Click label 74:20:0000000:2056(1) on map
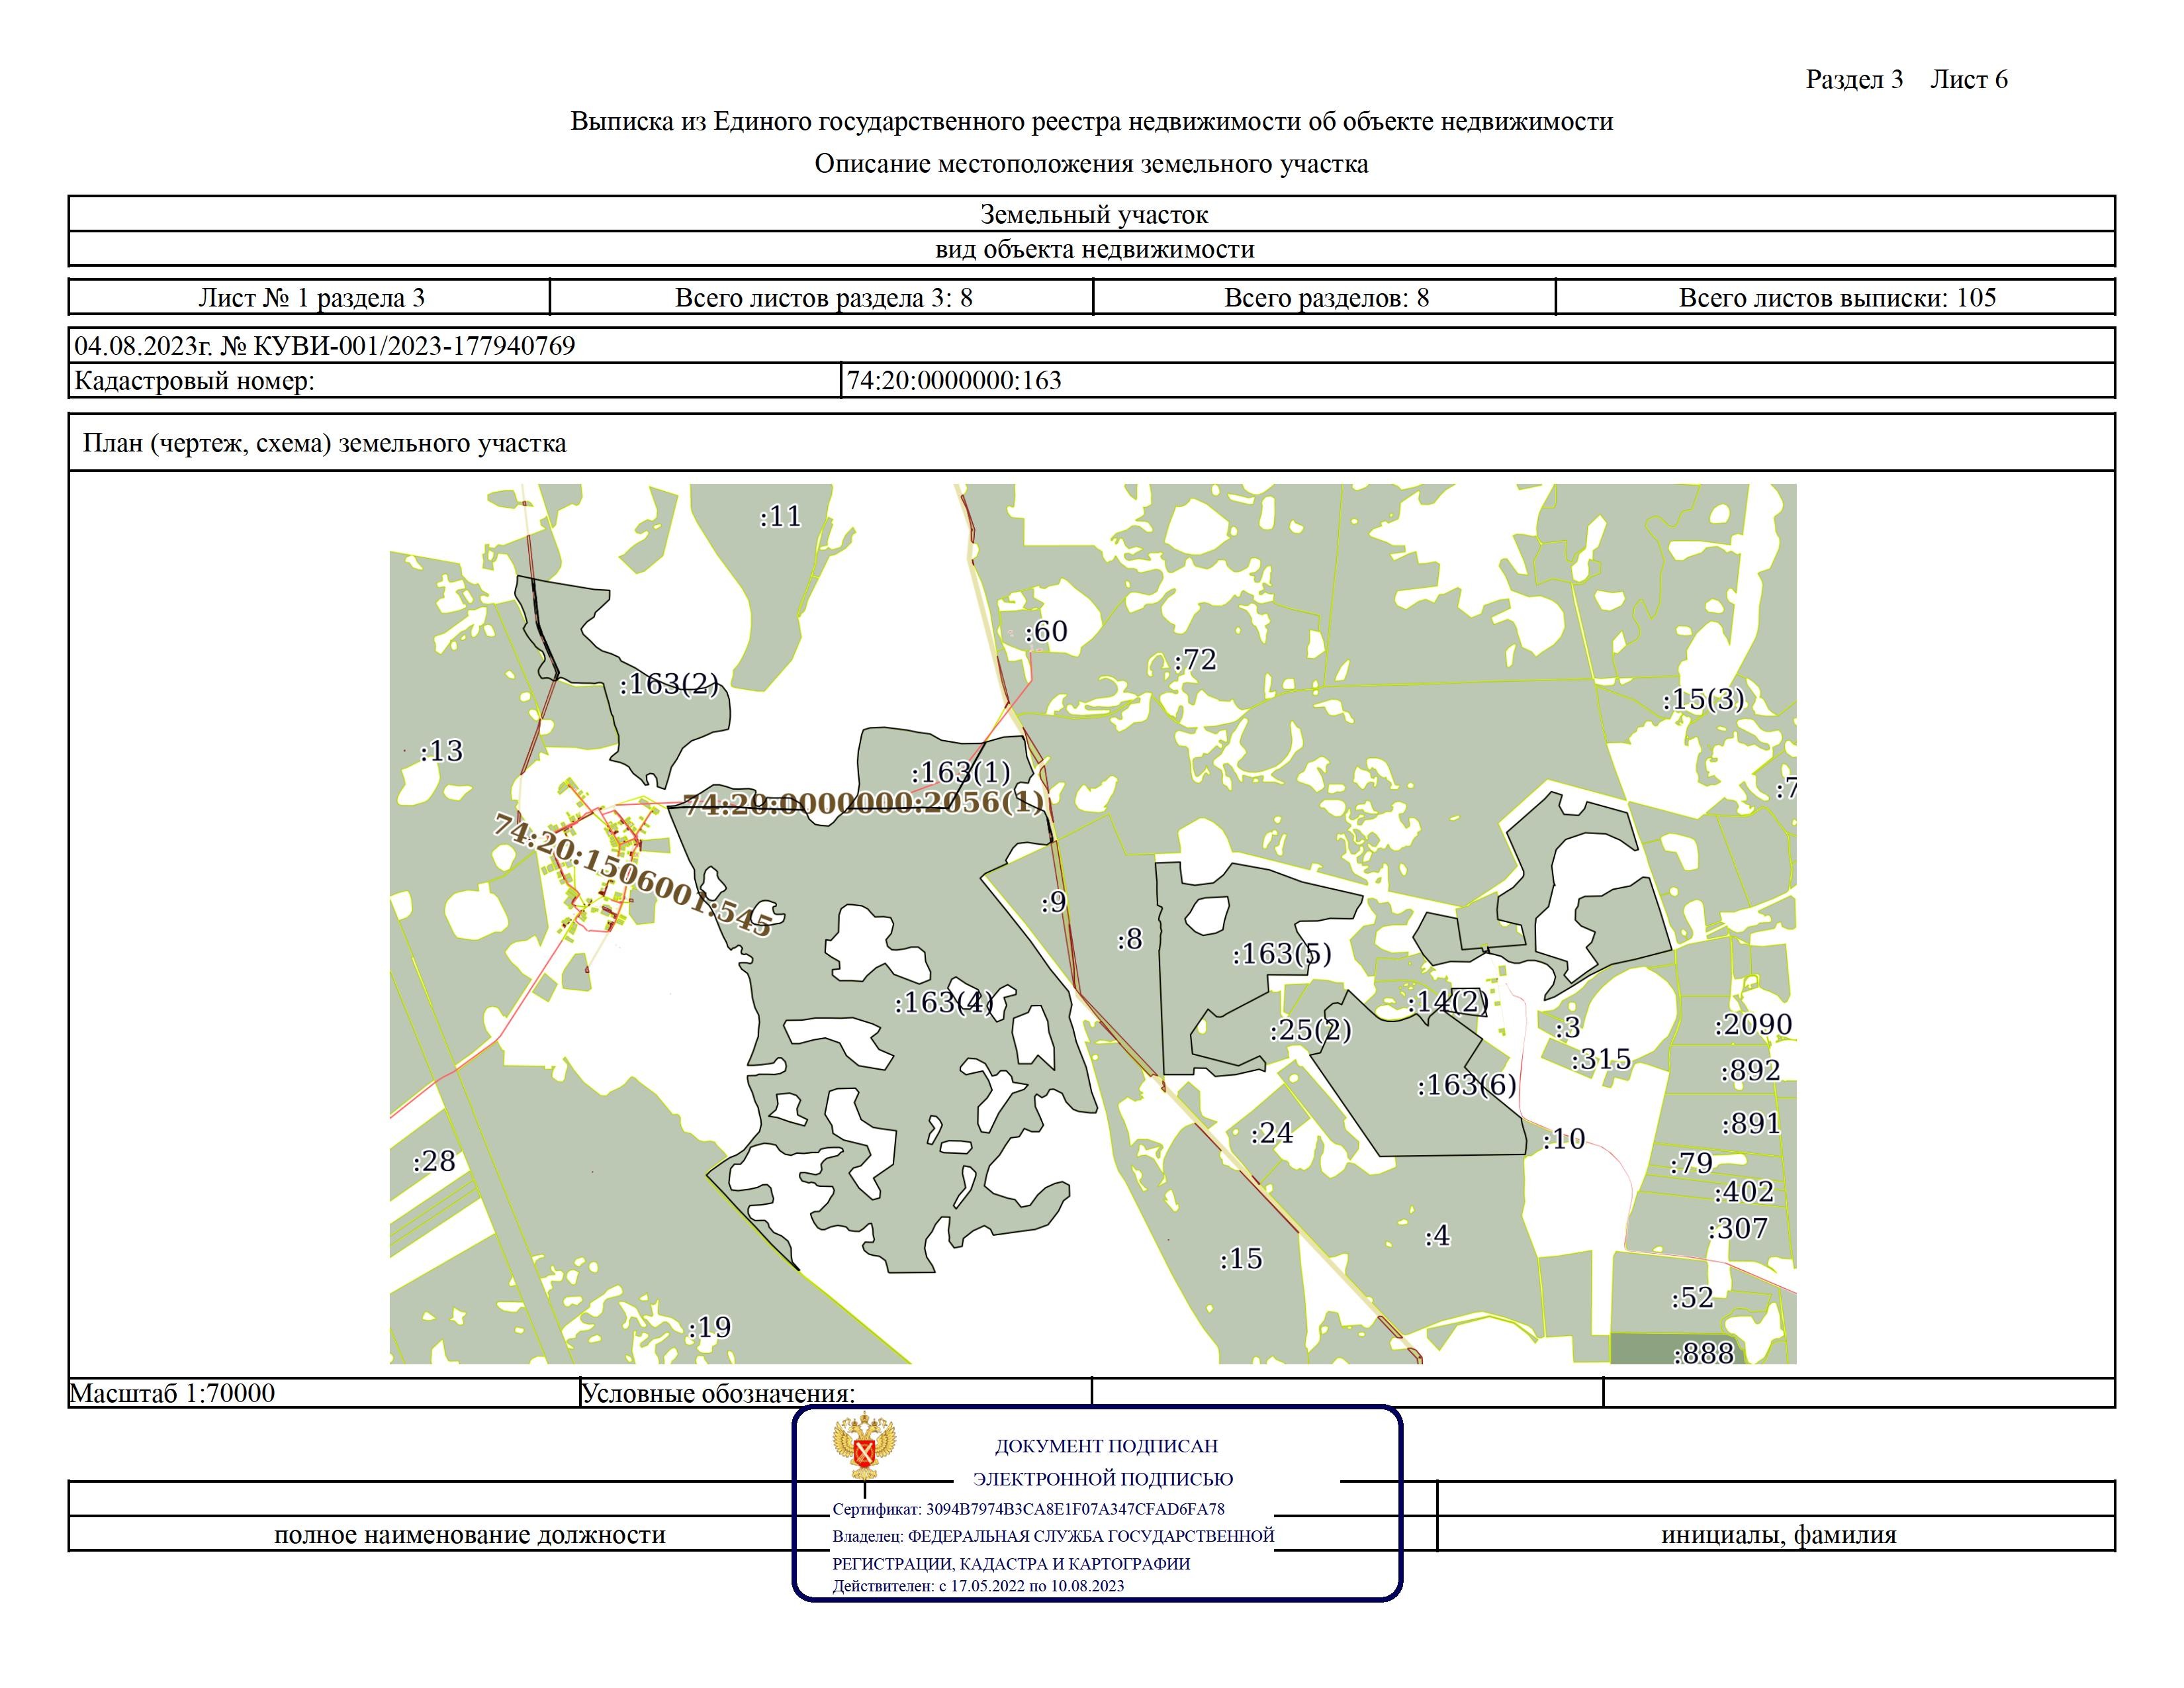The image size is (2184, 1688). 865,803
